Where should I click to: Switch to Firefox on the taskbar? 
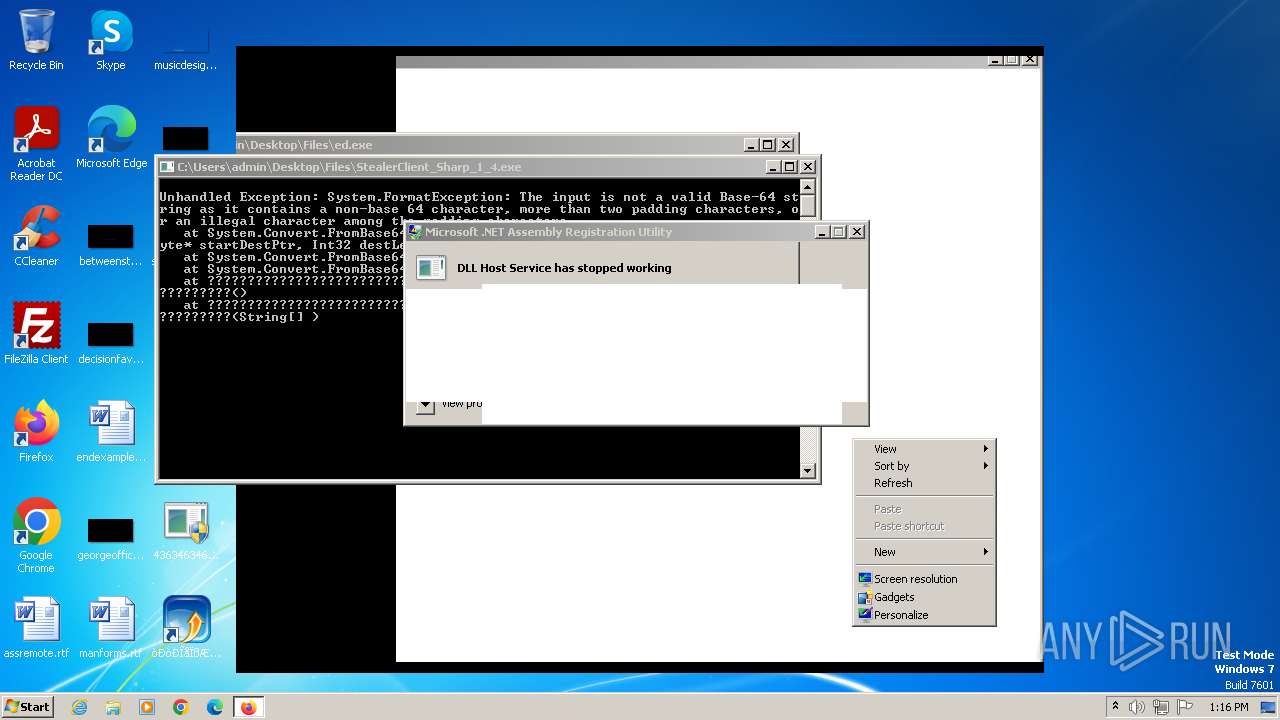coord(249,707)
